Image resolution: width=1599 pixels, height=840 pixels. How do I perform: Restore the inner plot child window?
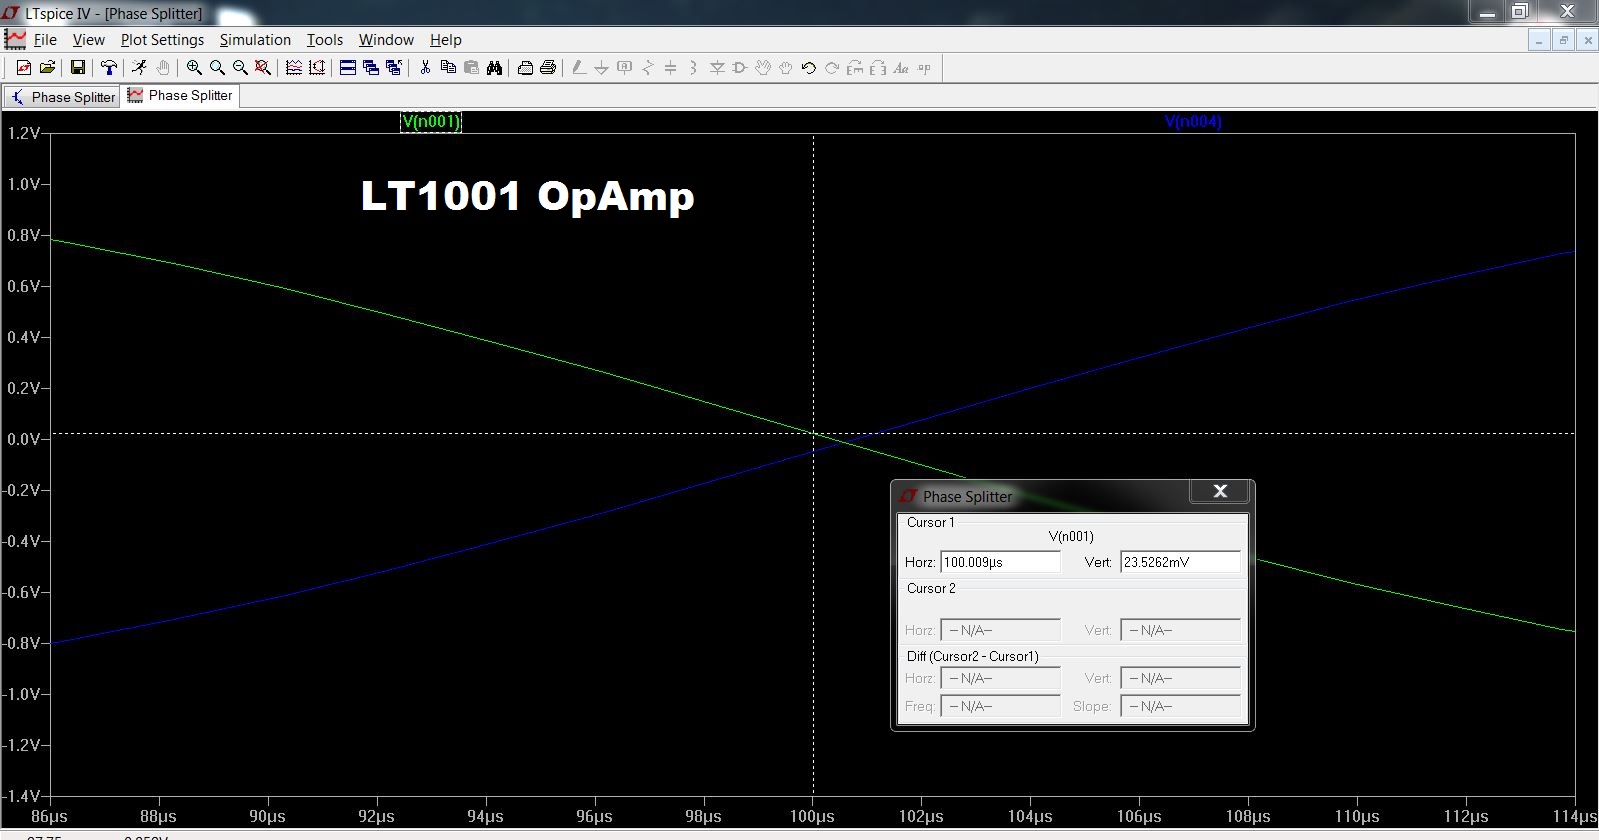[x=1563, y=40]
